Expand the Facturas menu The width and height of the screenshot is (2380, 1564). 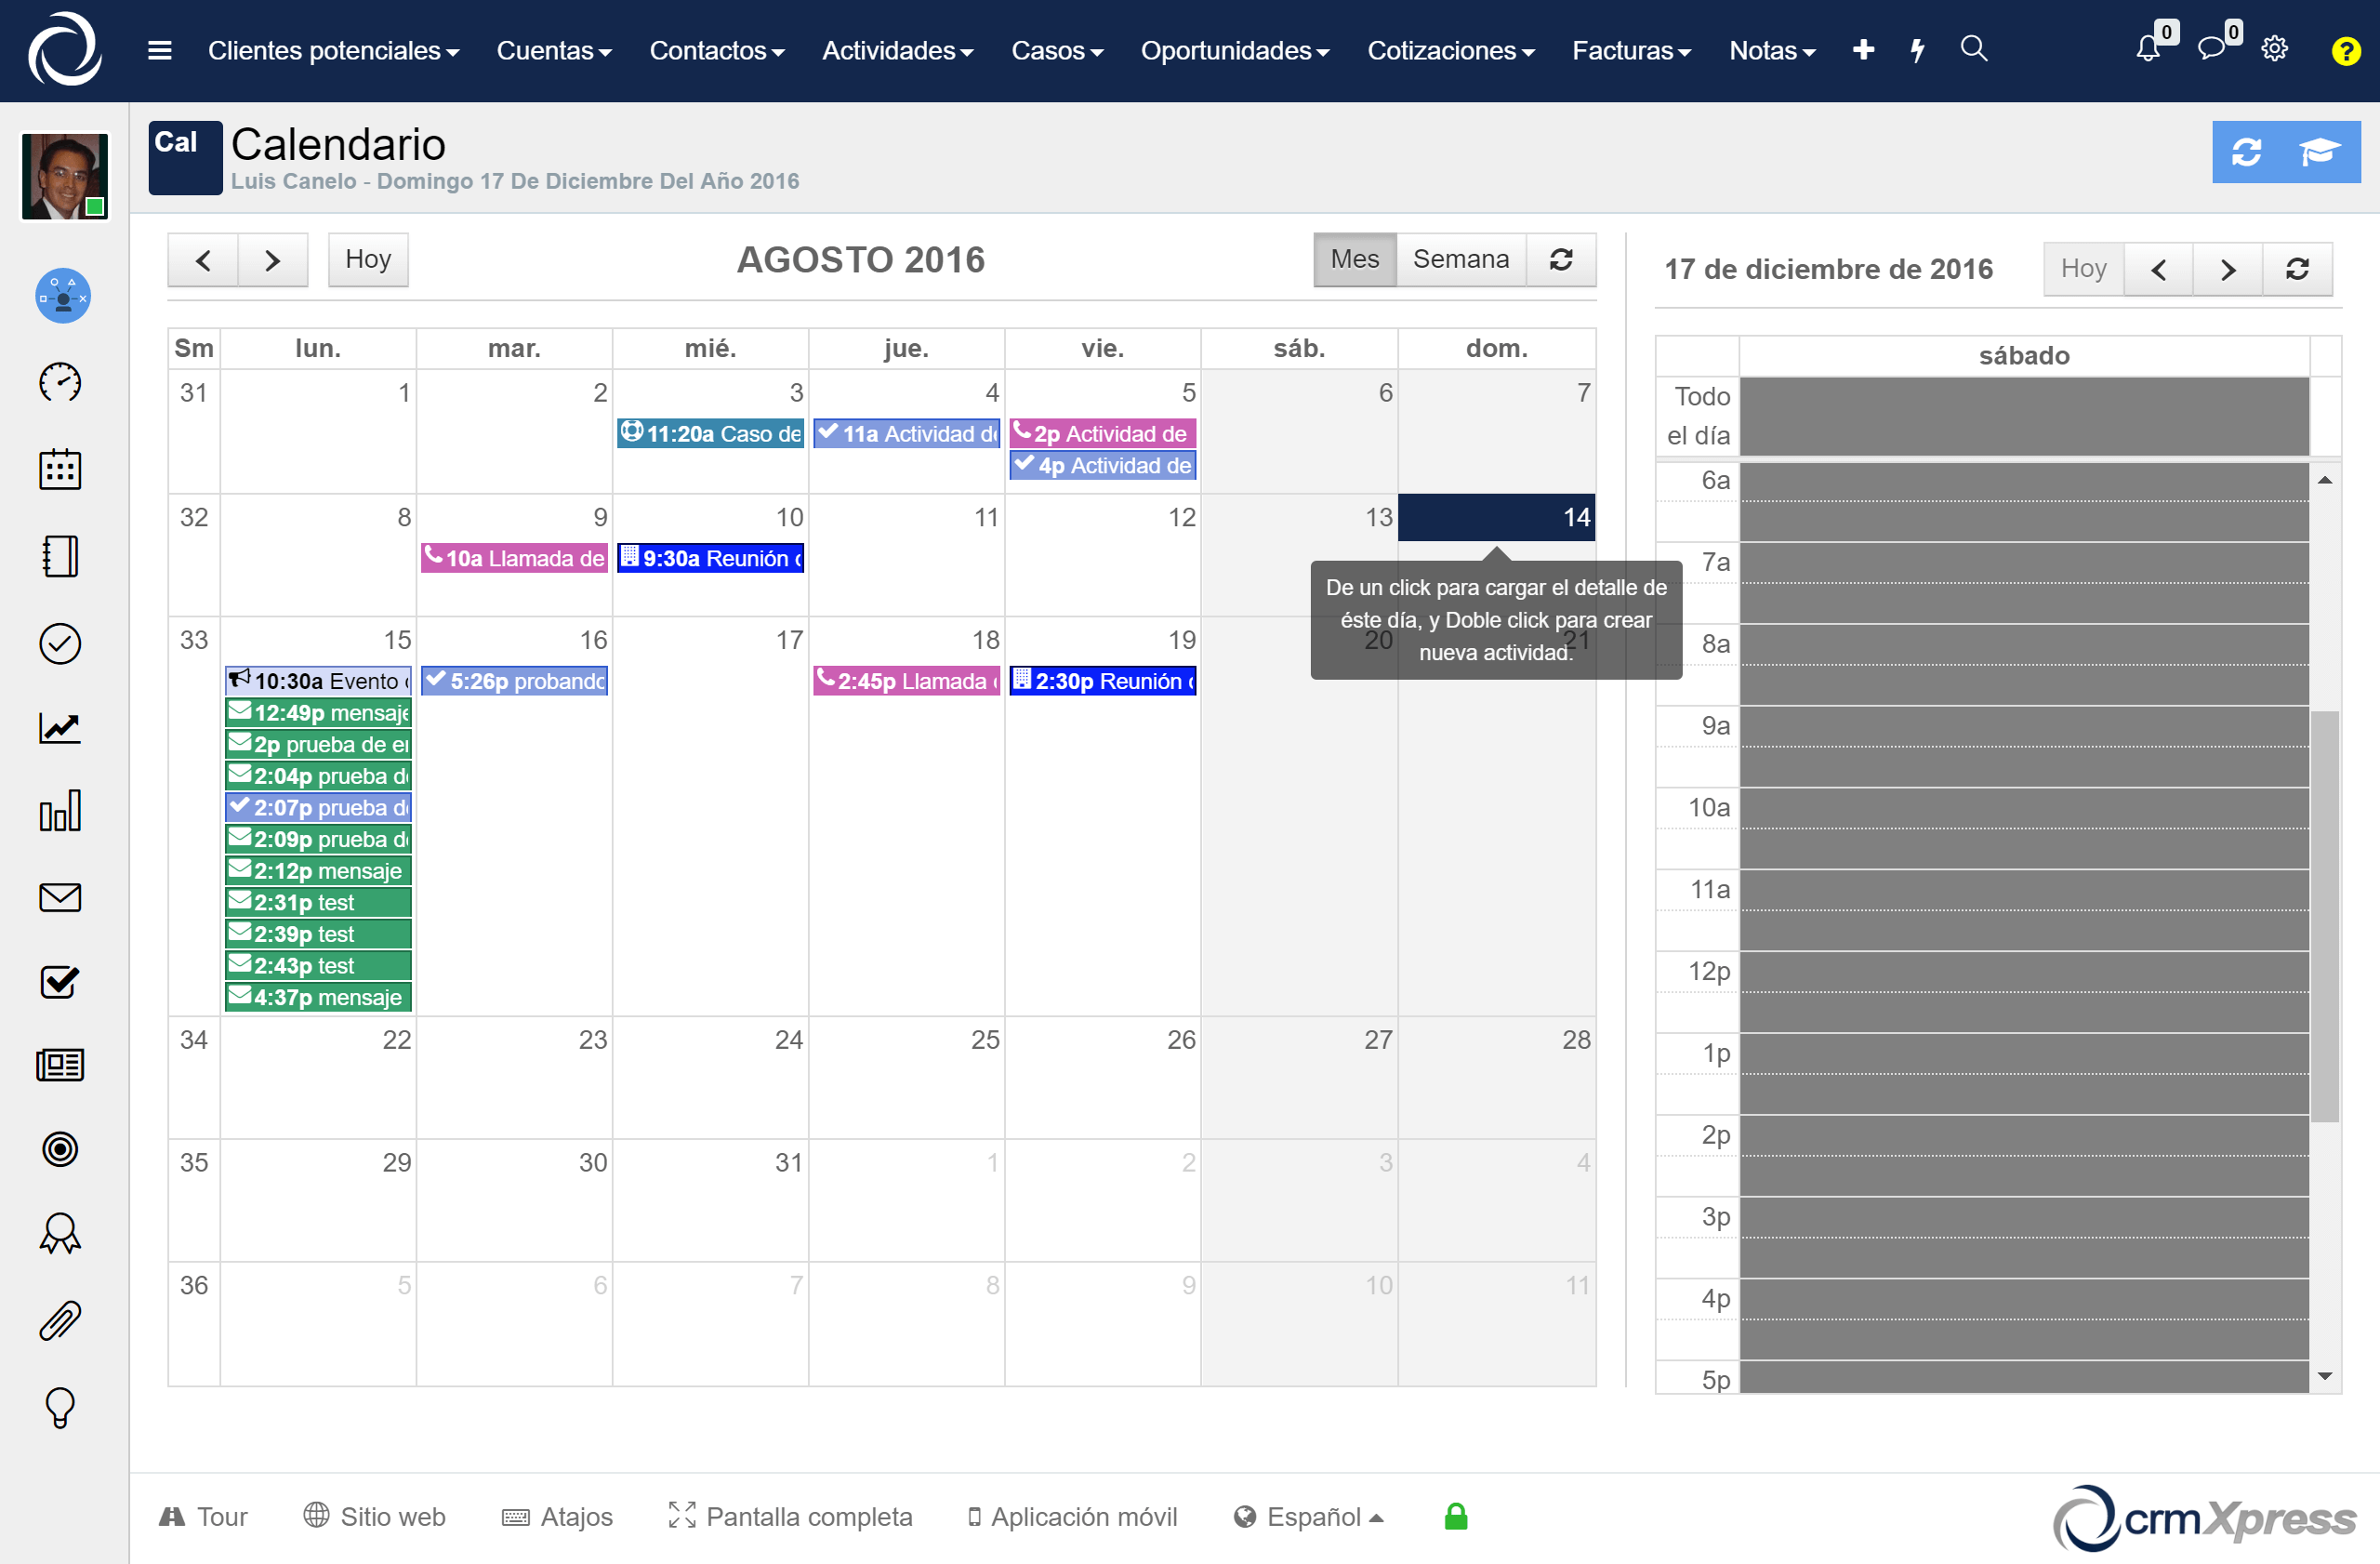pos(1632,50)
